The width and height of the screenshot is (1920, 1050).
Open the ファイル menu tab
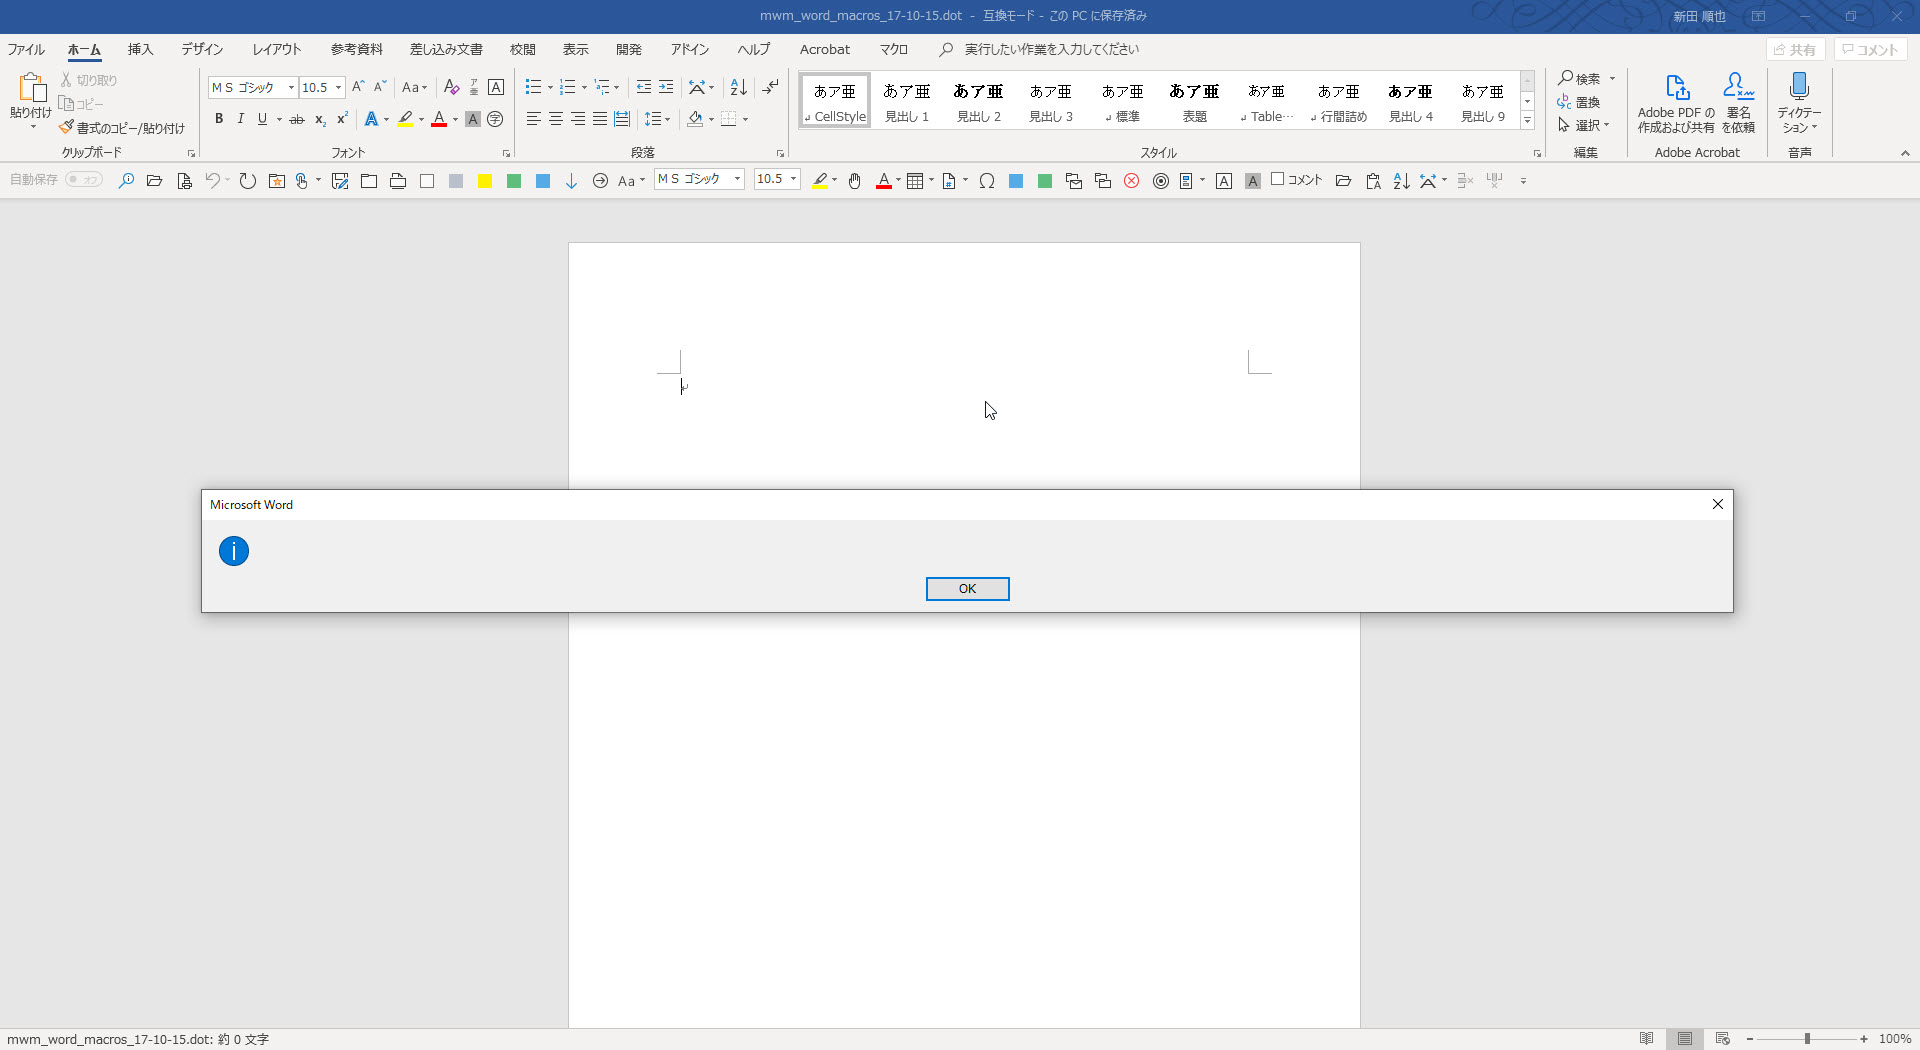coord(26,49)
